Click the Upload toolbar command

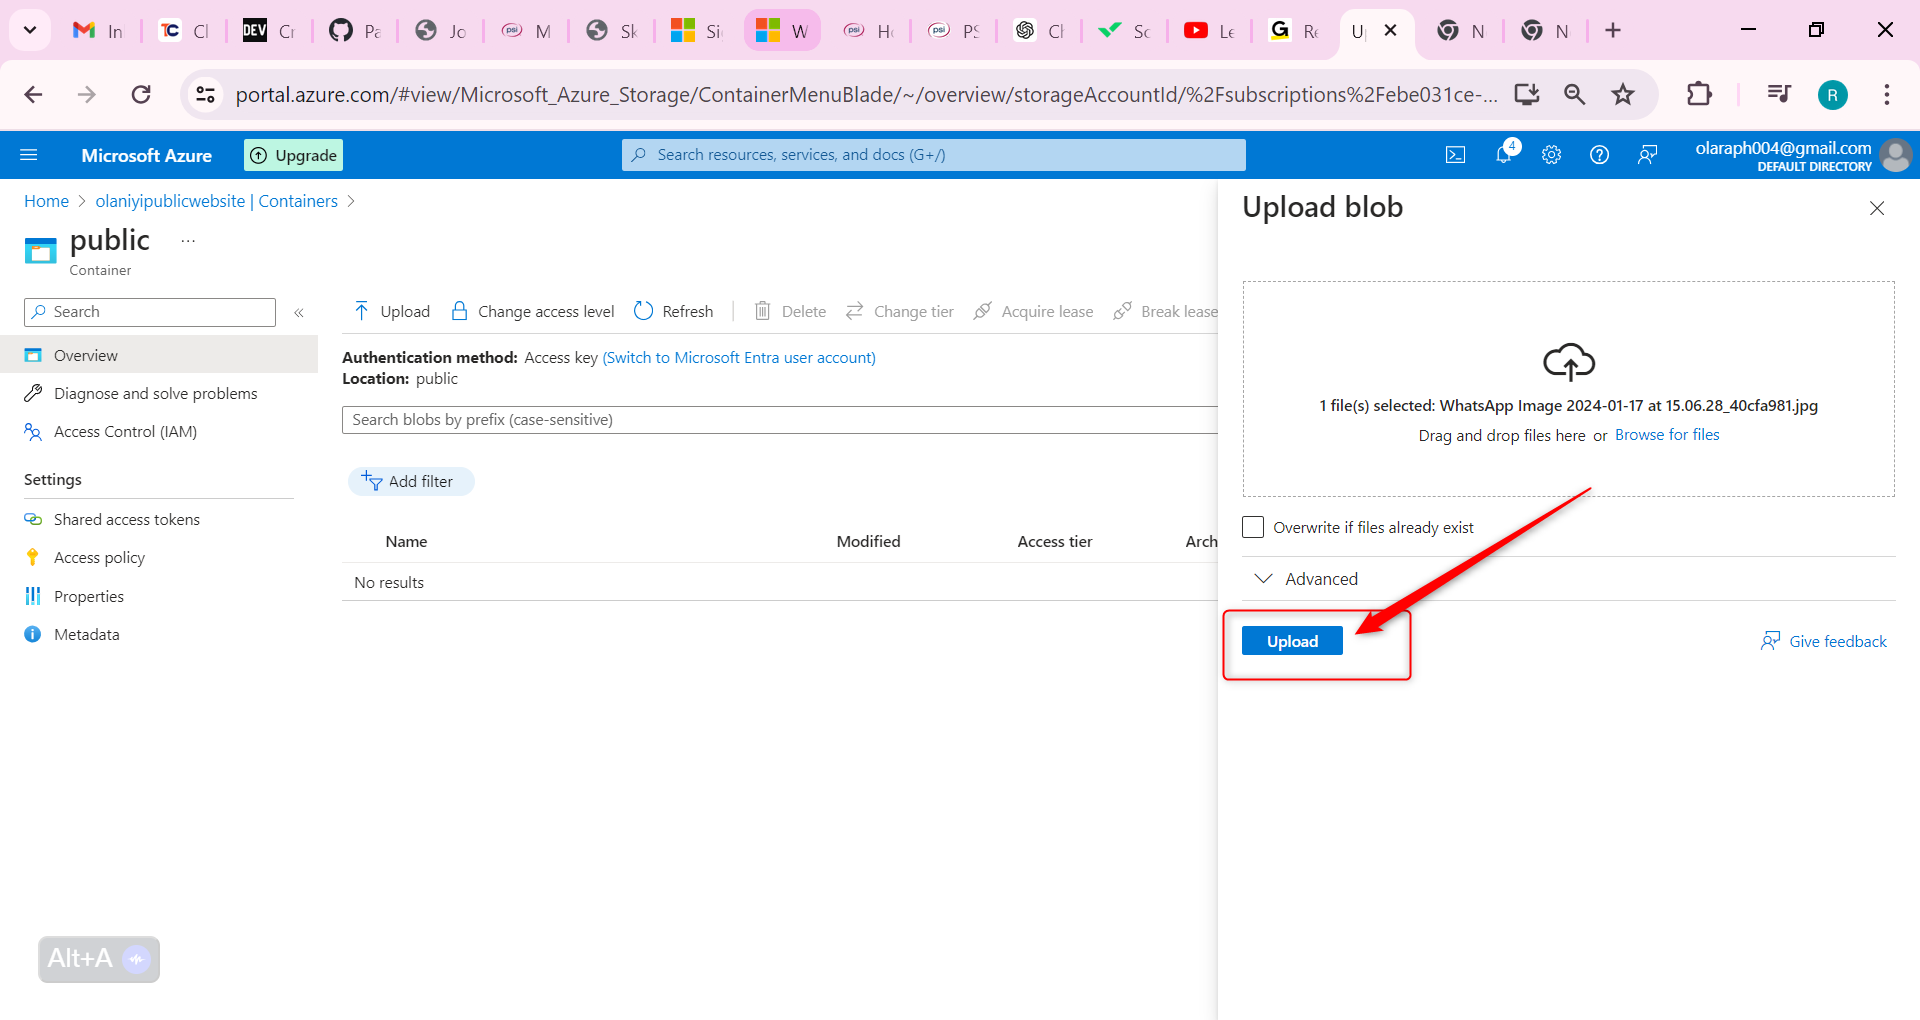(x=391, y=311)
